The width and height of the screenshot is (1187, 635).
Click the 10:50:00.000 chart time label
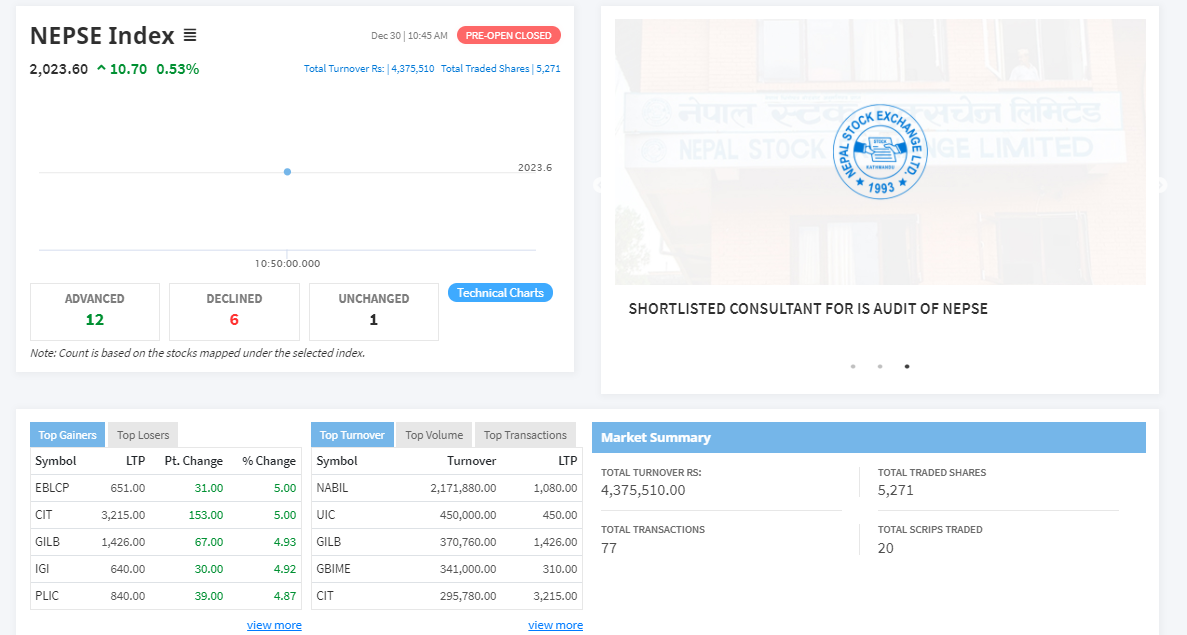click(x=288, y=263)
